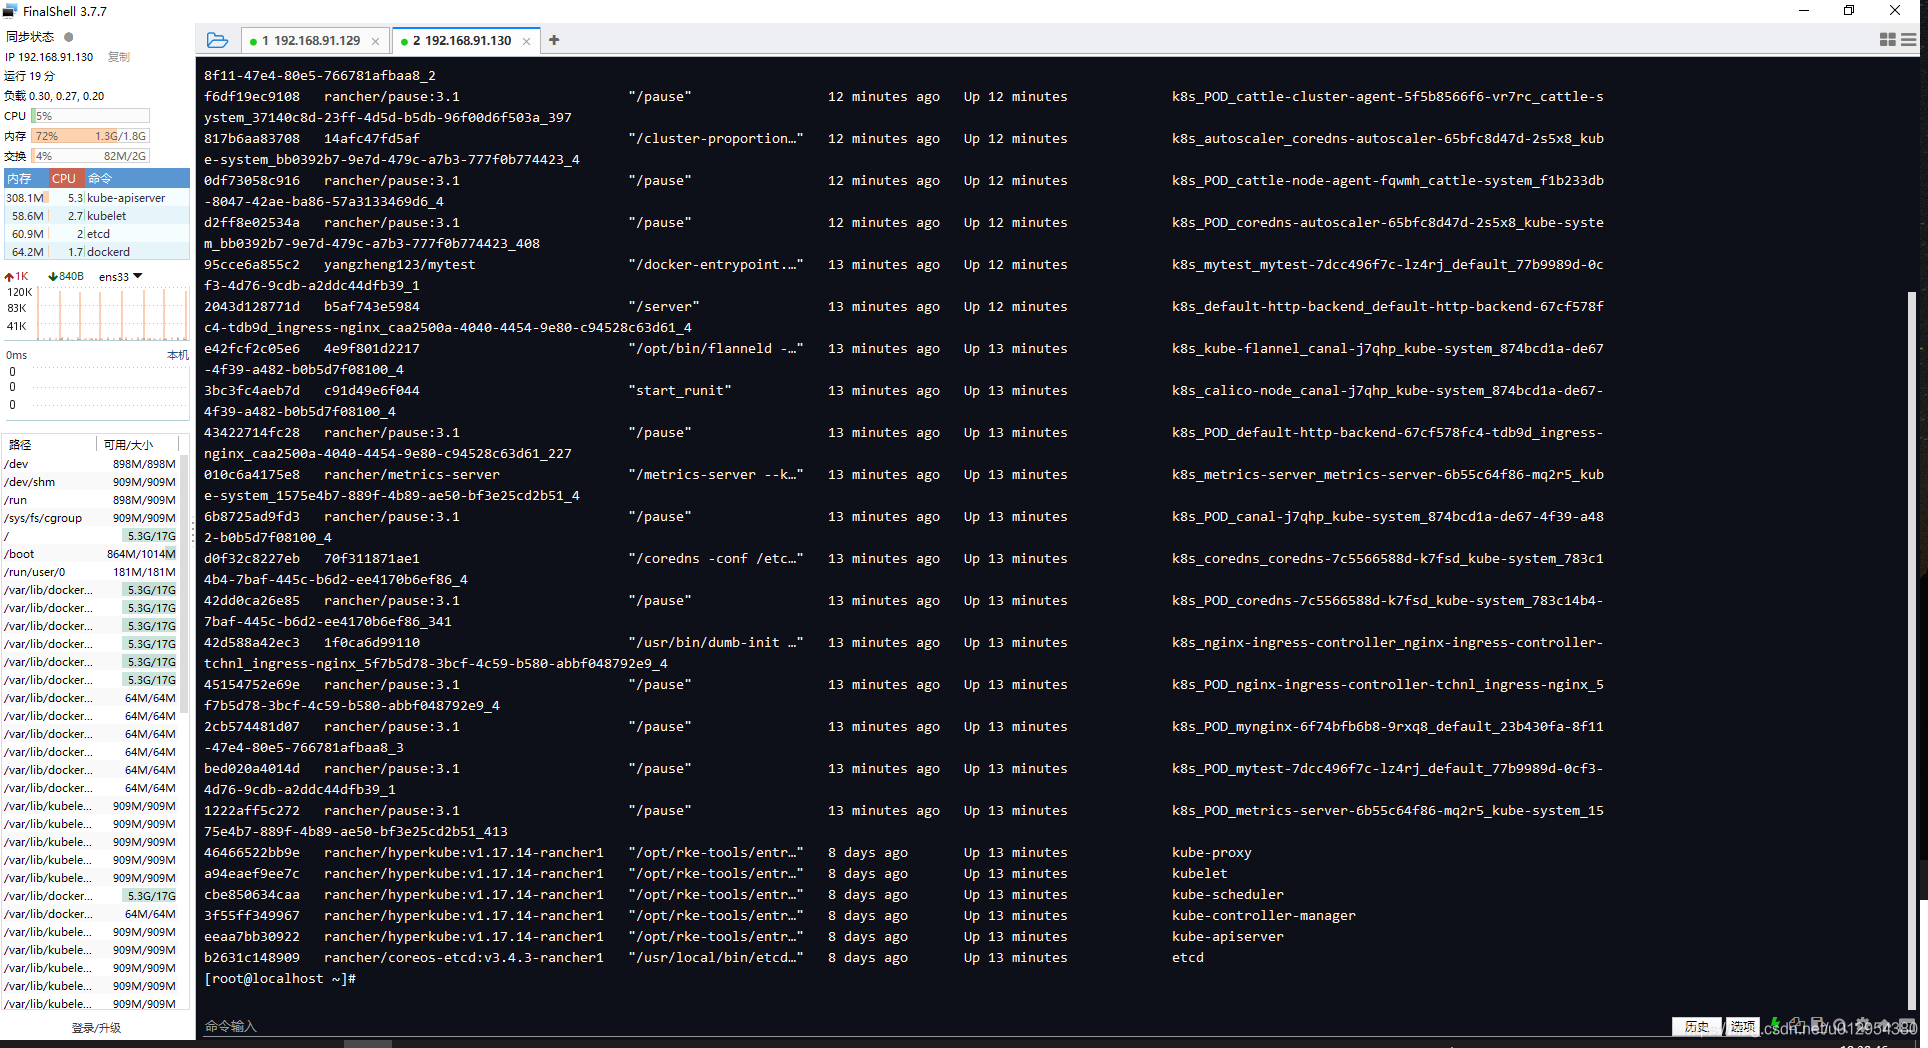
Task: Select the etcd process row in sidebar
Action: [x=96, y=234]
